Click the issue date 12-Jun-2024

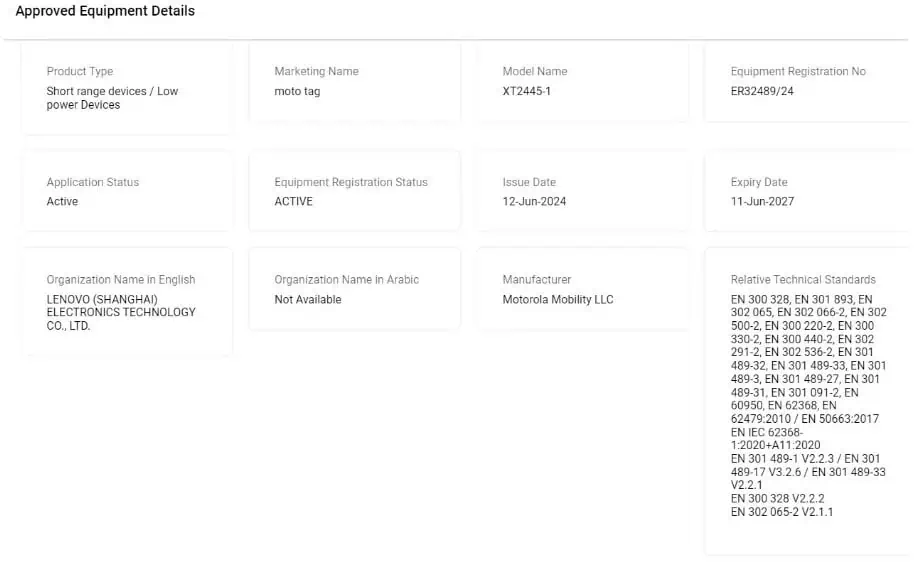(535, 202)
